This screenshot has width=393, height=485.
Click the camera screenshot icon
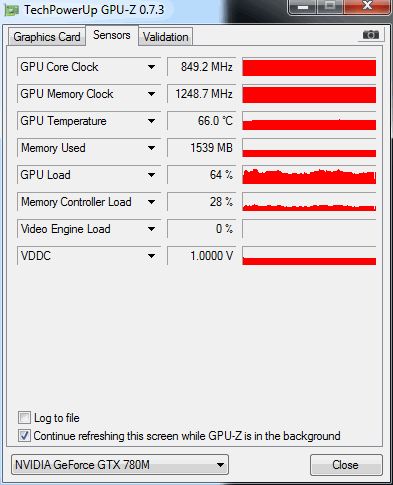coord(371,34)
